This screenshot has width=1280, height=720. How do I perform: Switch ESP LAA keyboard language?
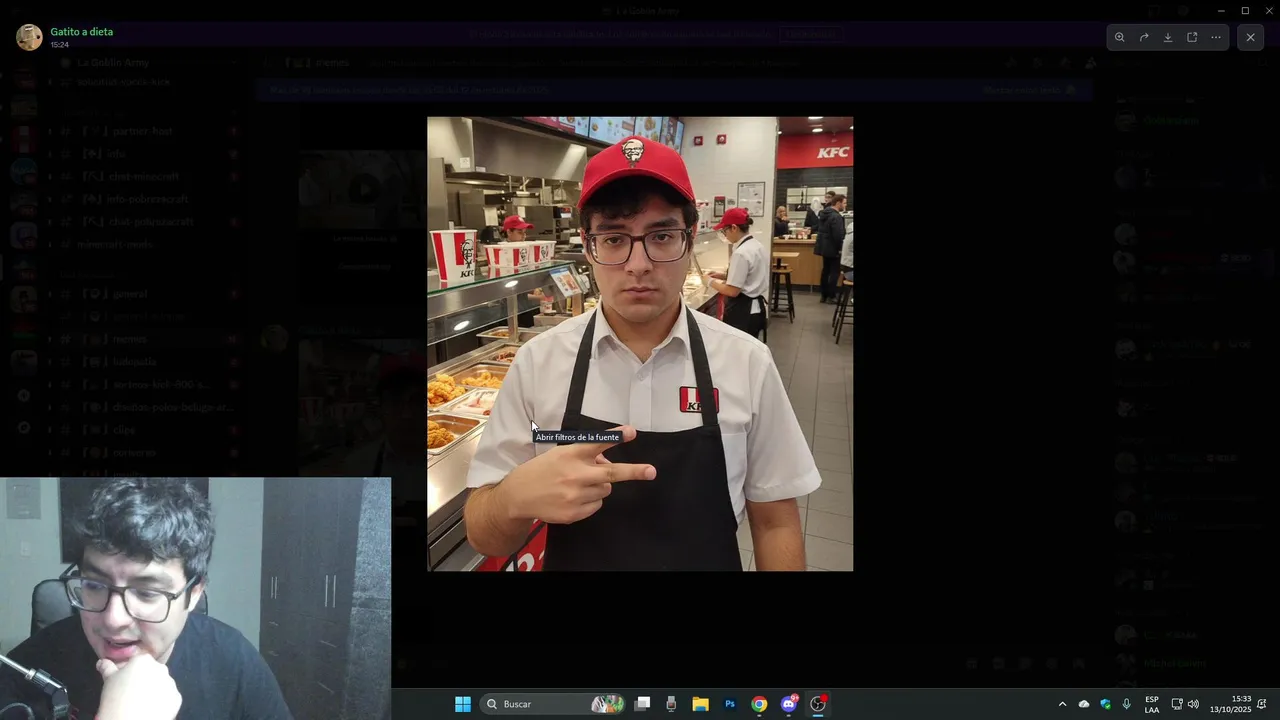coord(1152,704)
